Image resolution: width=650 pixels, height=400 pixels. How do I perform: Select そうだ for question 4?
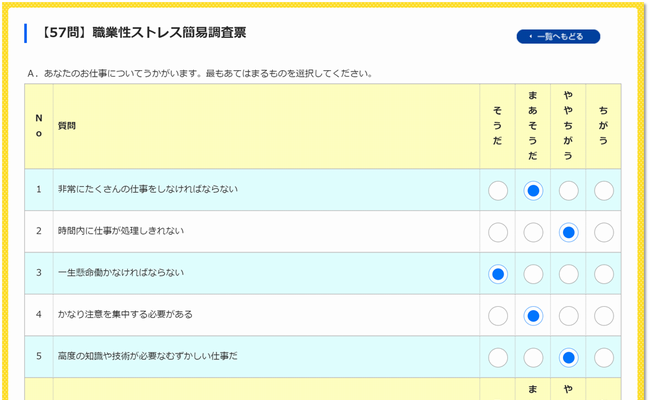tap(498, 315)
